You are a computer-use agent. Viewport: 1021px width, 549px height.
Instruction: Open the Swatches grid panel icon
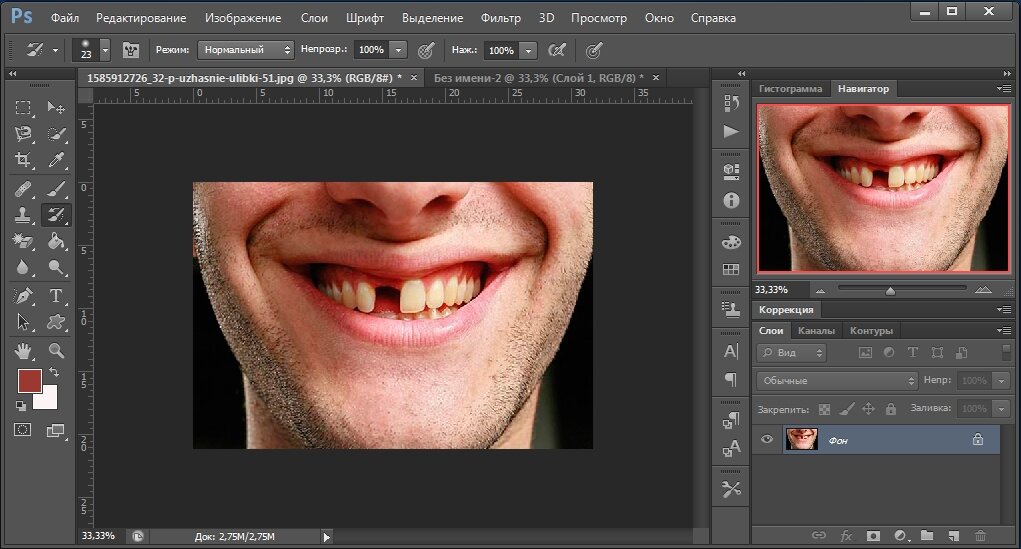(x=731, y=269)
